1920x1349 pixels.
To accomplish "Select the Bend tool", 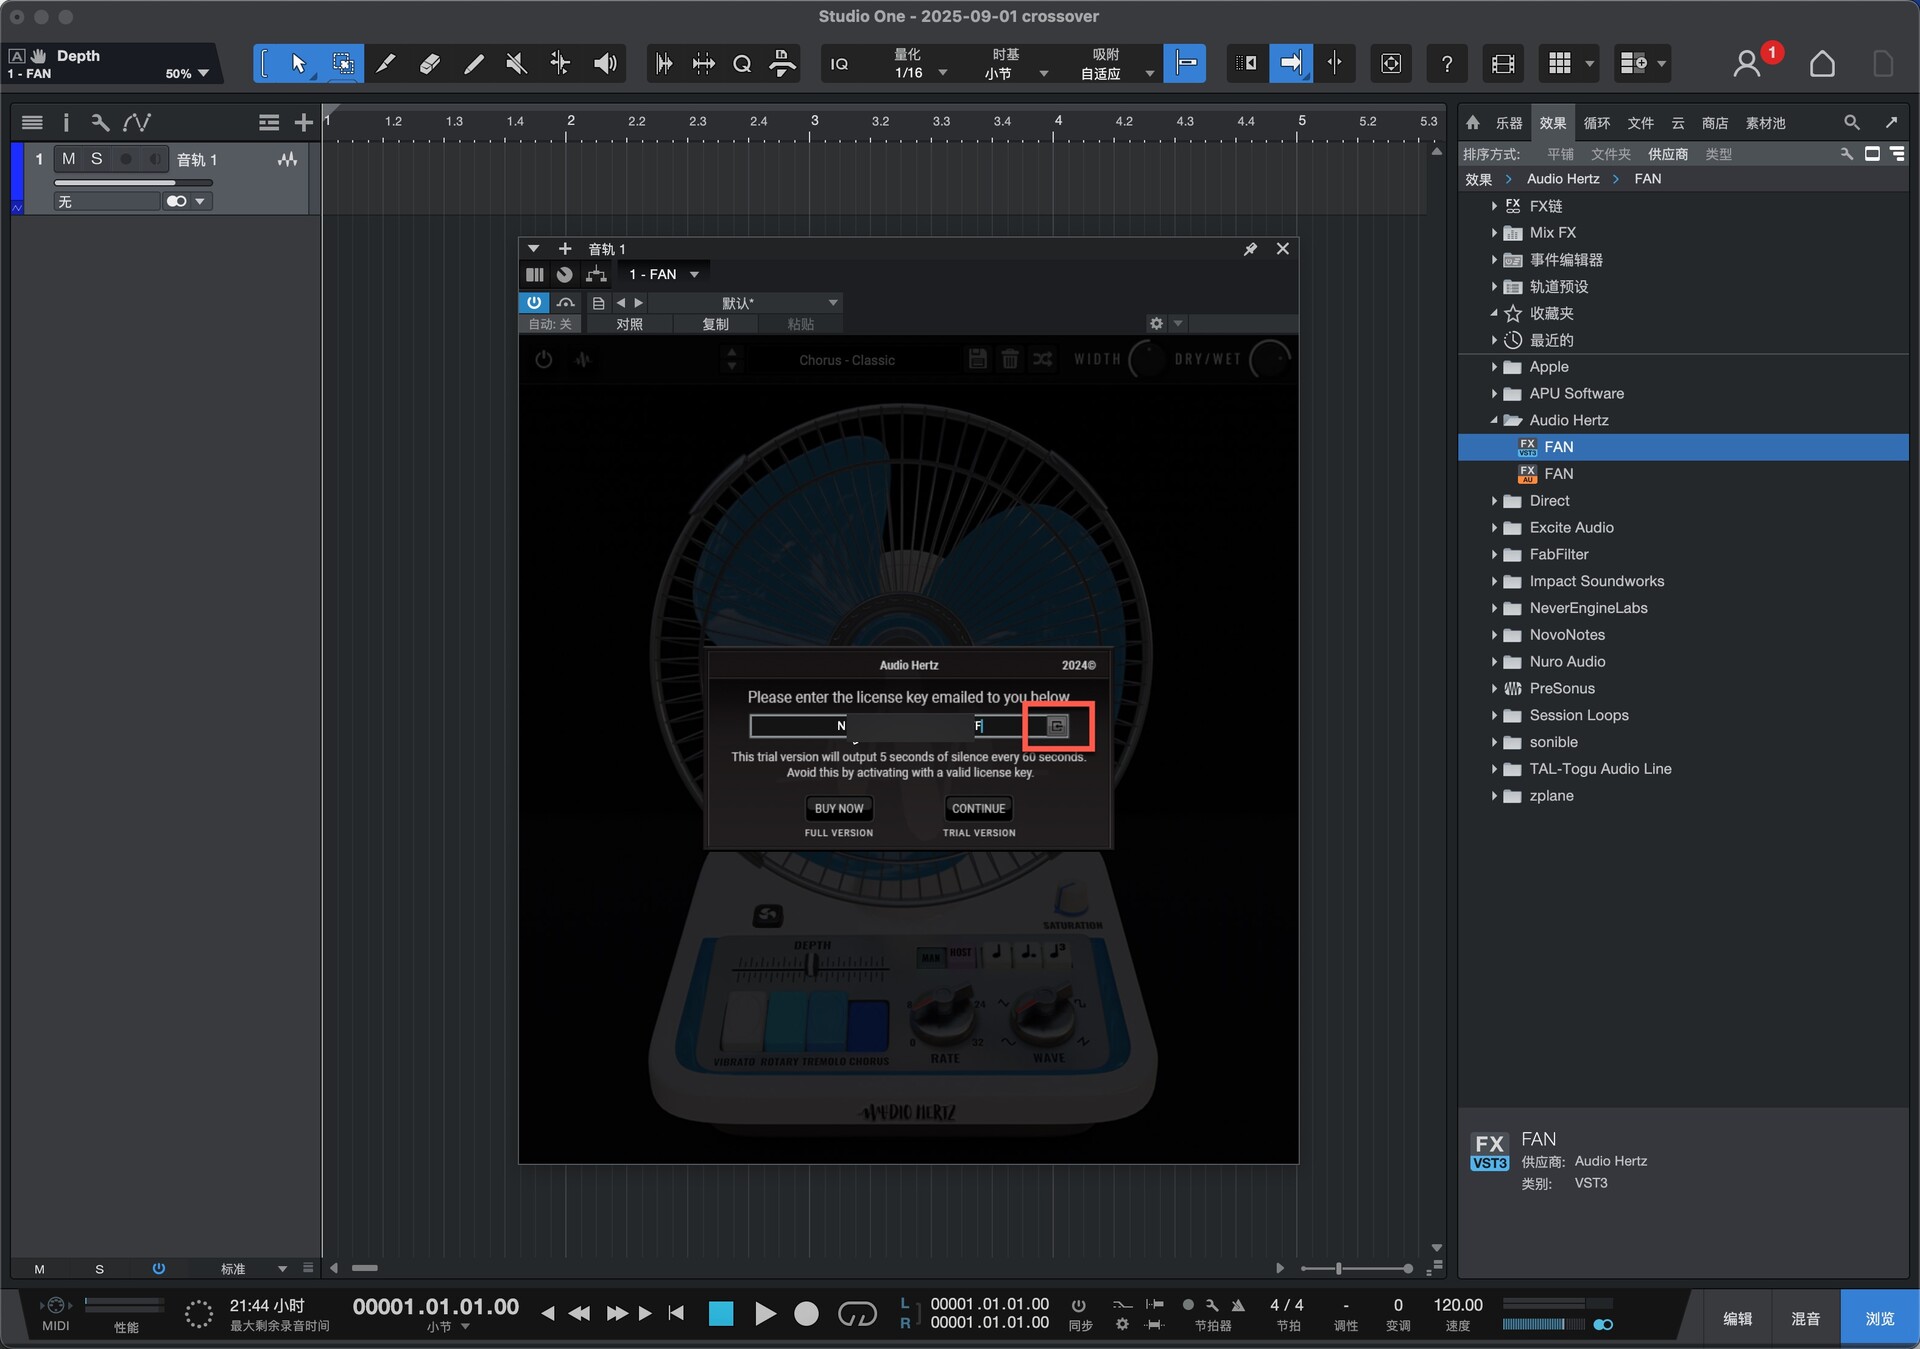I will tap(560, 63).
